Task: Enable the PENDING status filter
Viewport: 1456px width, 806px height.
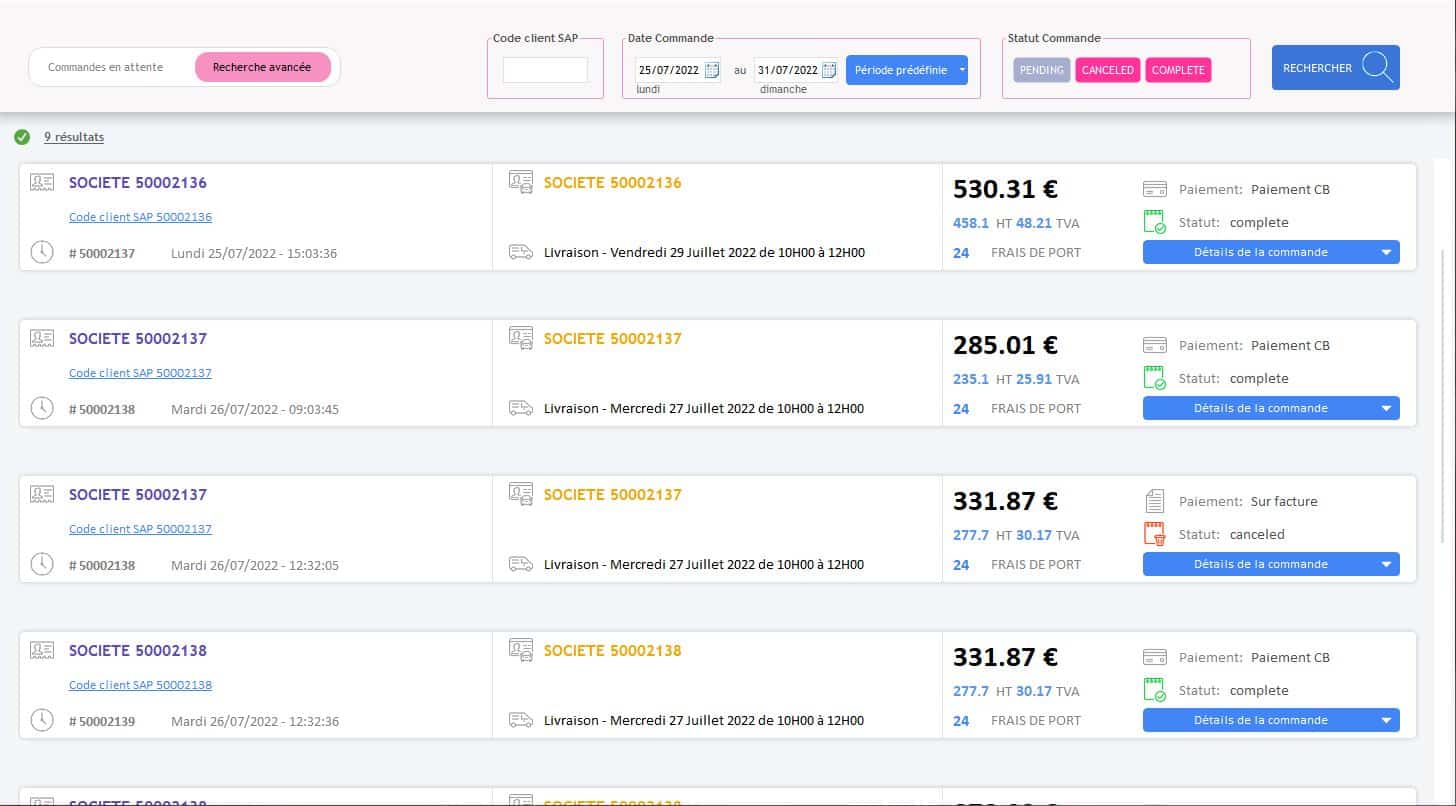Action: pyautogui.click(x=1041, y=70)
